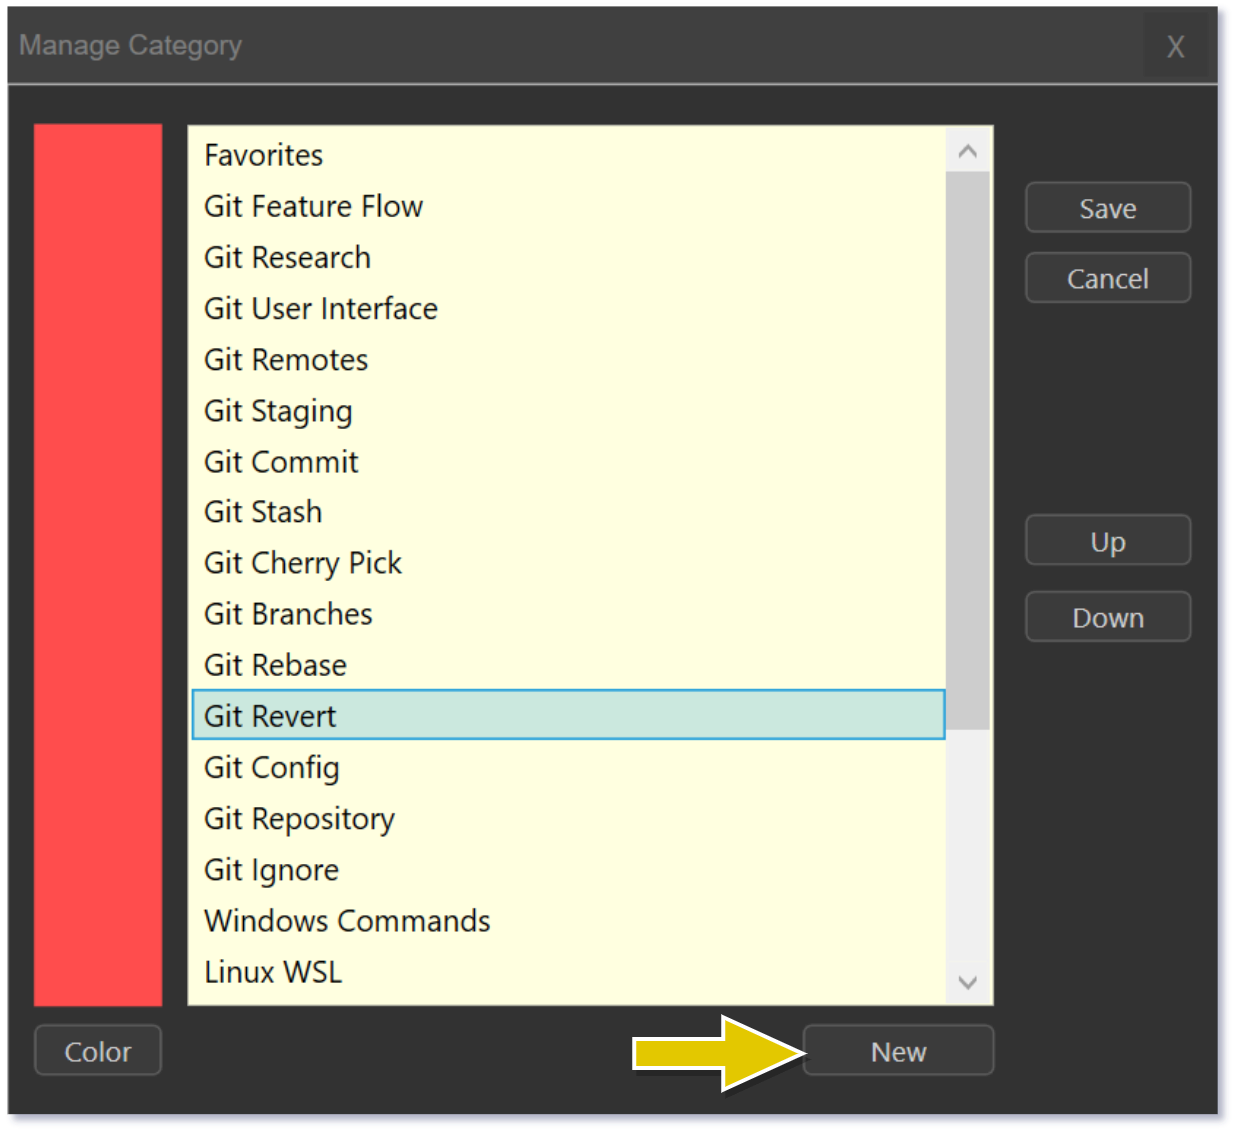The image size is (1233, 1130).
Task: Open the Color picker button
Action: tap(98, 1051)
